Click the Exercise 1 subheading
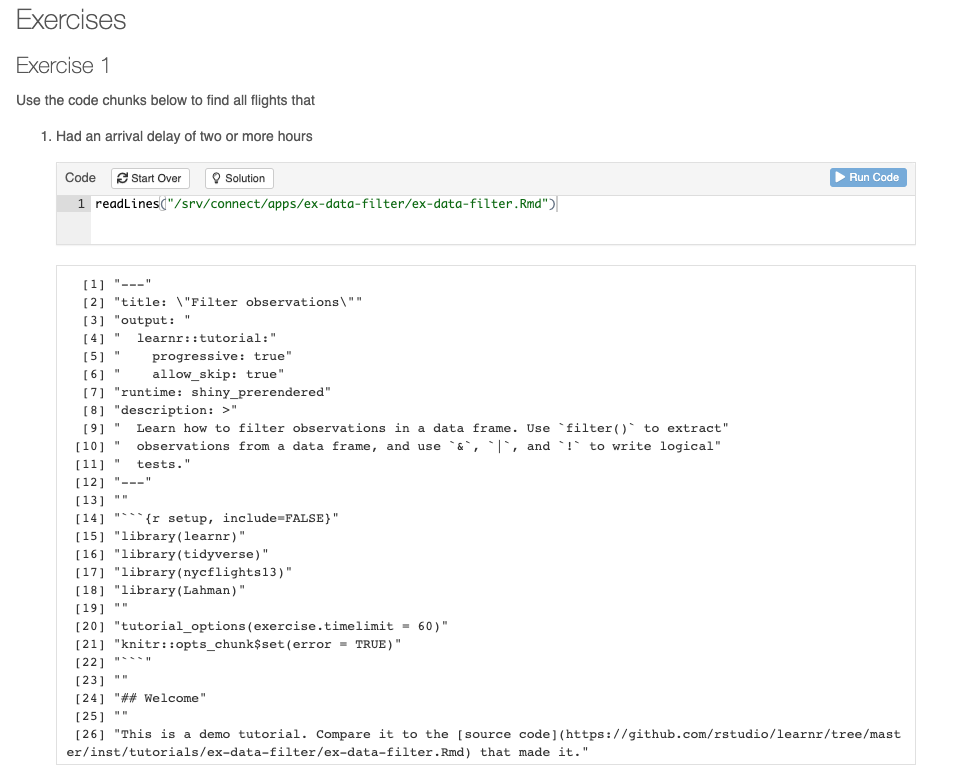The image size is (954, 776). pyautogui.click(x=63, y=66)
